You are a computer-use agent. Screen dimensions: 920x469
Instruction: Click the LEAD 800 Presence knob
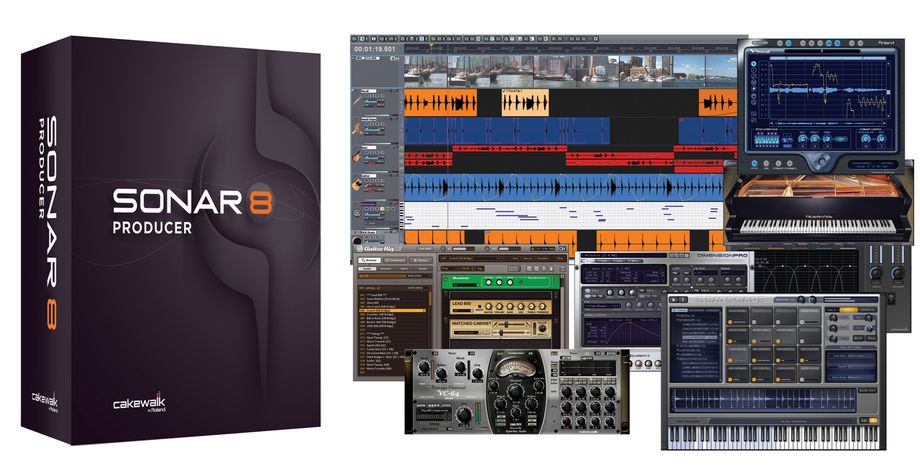(x=544, y=306)
